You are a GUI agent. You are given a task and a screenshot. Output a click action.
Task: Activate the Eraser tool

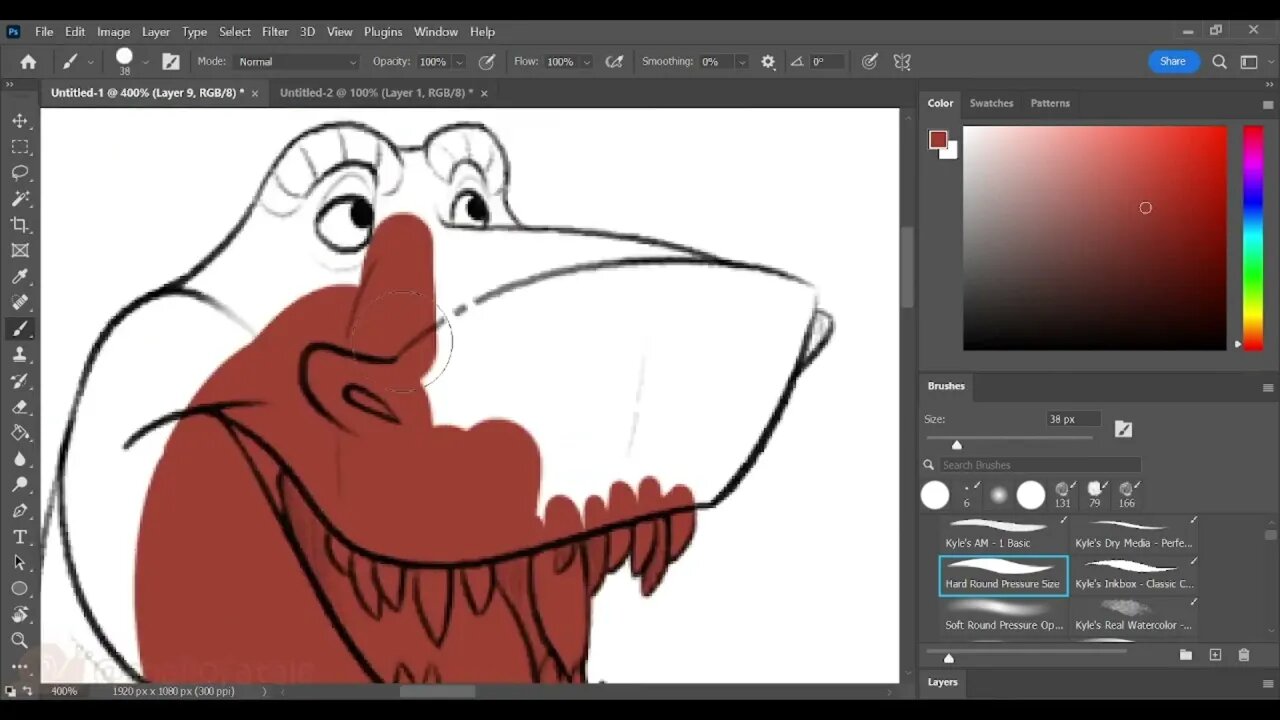(20, 407)
